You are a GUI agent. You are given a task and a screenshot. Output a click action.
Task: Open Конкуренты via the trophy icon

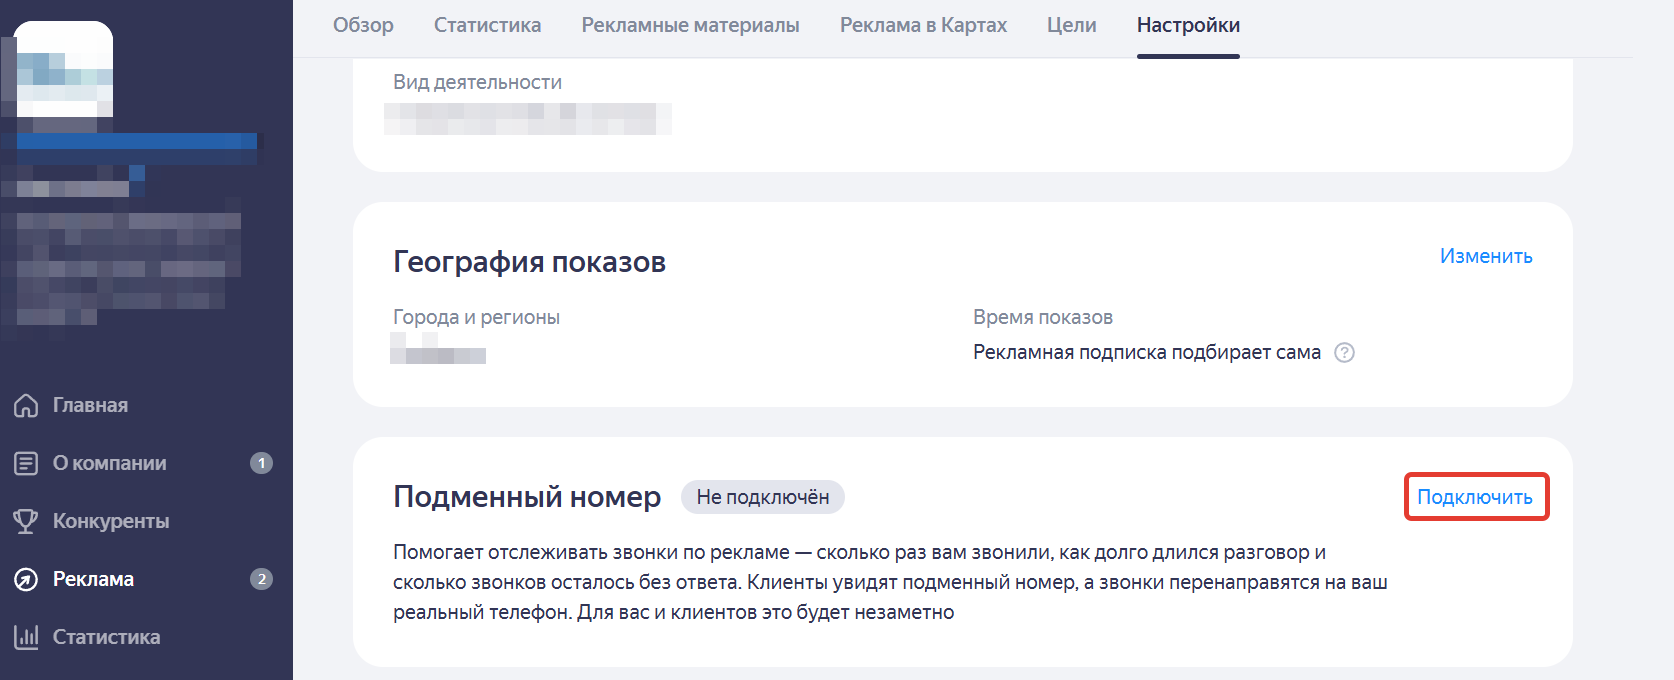click(26, 521)
